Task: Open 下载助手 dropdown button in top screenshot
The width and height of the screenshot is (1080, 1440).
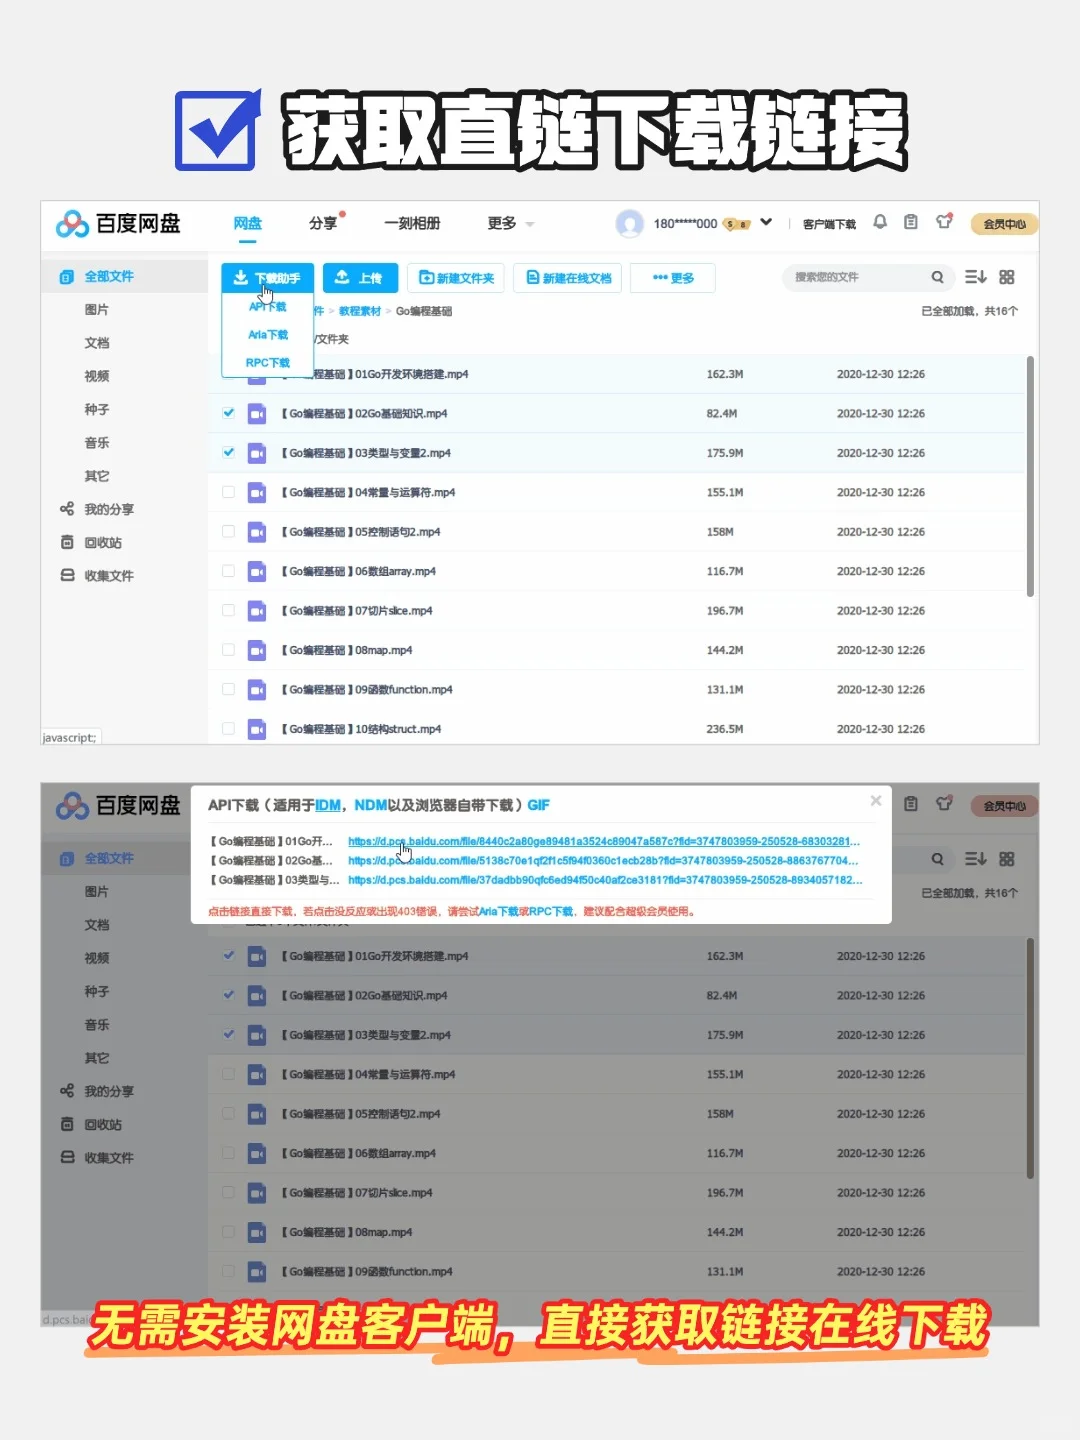Action: pyautogui.click(x=268, y=278)
